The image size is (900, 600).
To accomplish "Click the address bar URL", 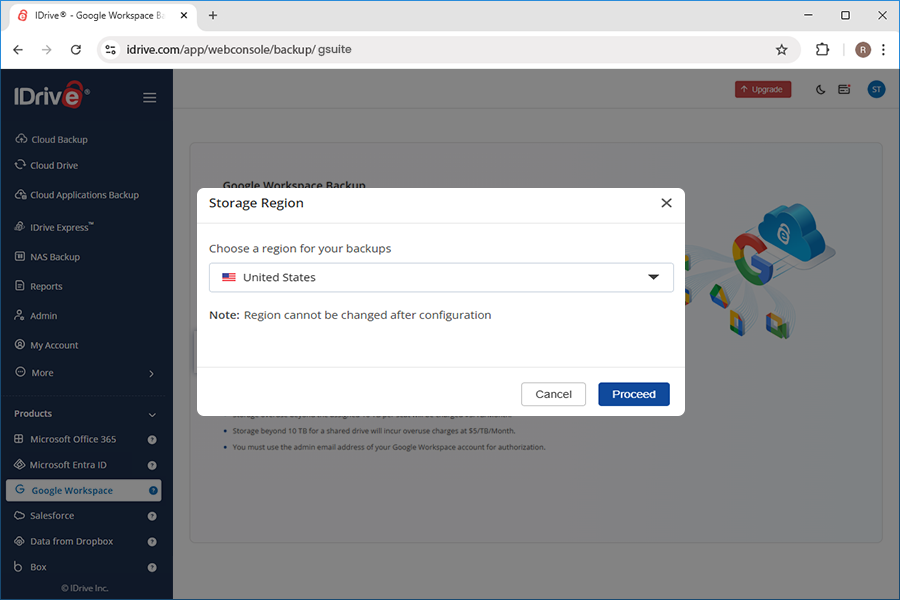I will pos(239,49).
